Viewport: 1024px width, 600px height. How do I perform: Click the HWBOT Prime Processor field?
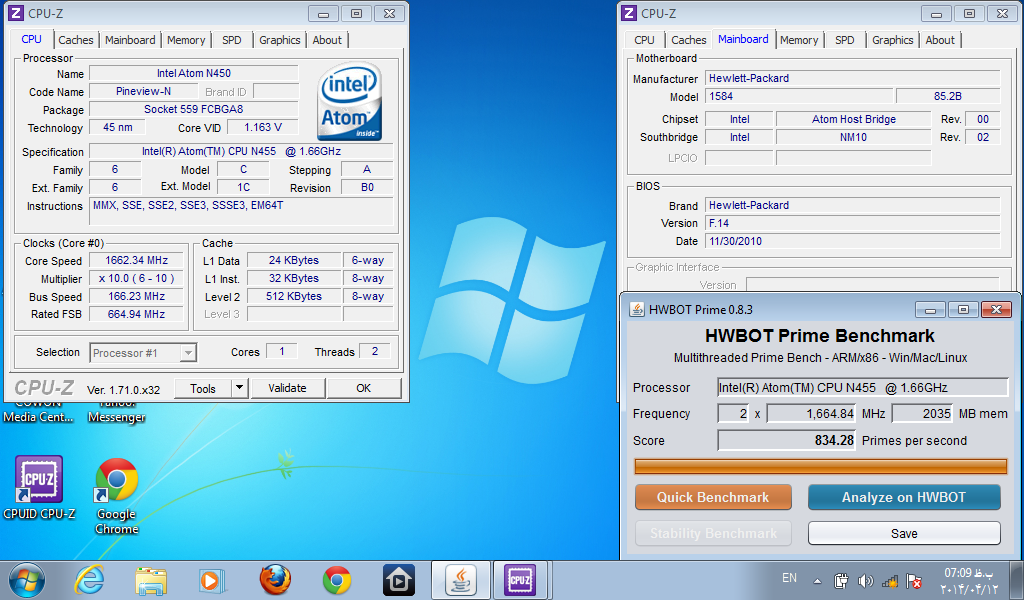863,387
